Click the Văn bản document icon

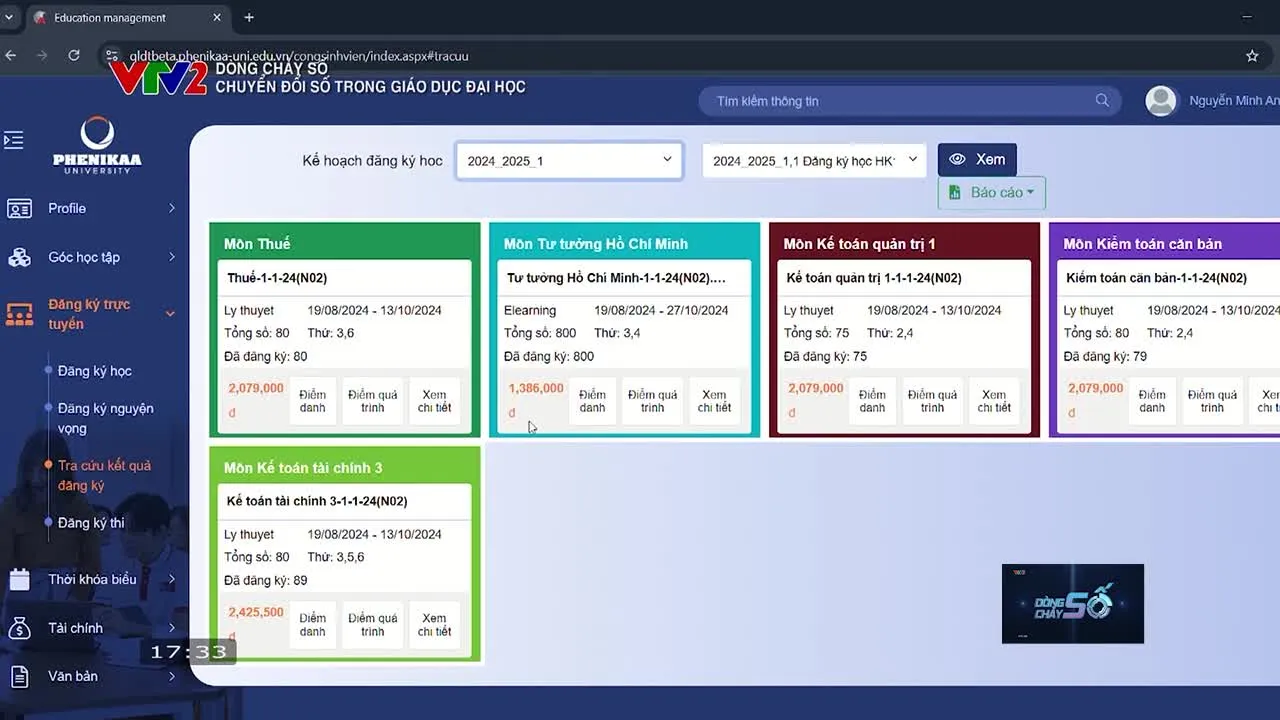click(x=19, y=676)
